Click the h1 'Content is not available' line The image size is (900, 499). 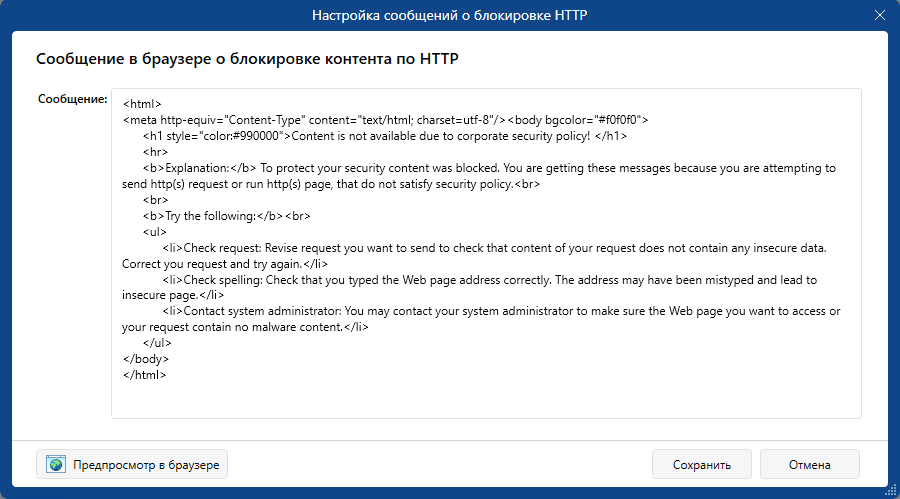tap(385, 136)
